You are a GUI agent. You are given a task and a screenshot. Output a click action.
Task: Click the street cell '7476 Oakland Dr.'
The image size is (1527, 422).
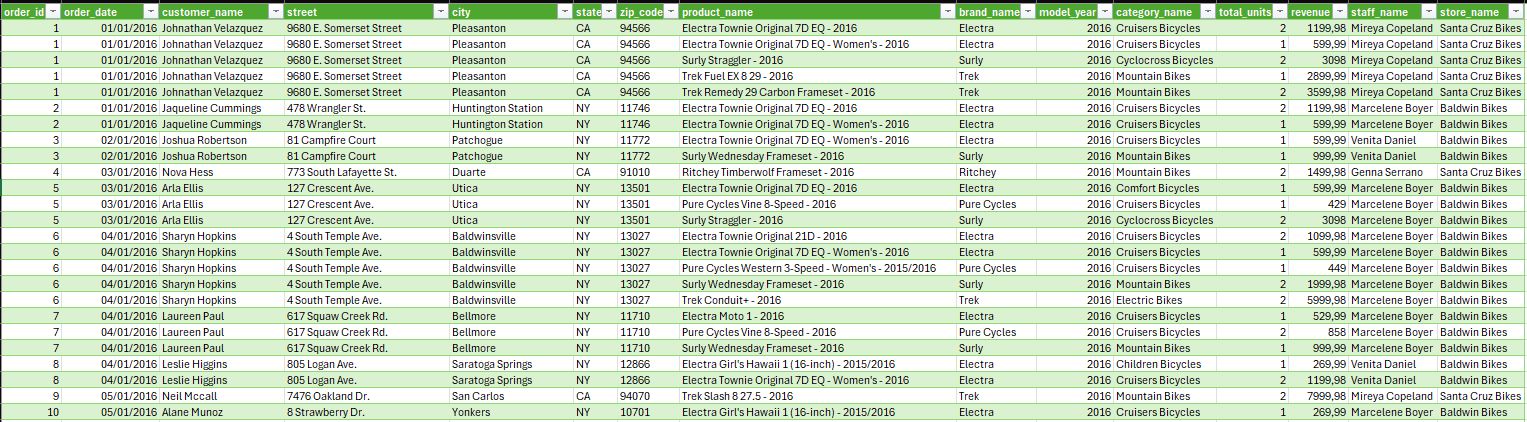[x=366, y=396]
